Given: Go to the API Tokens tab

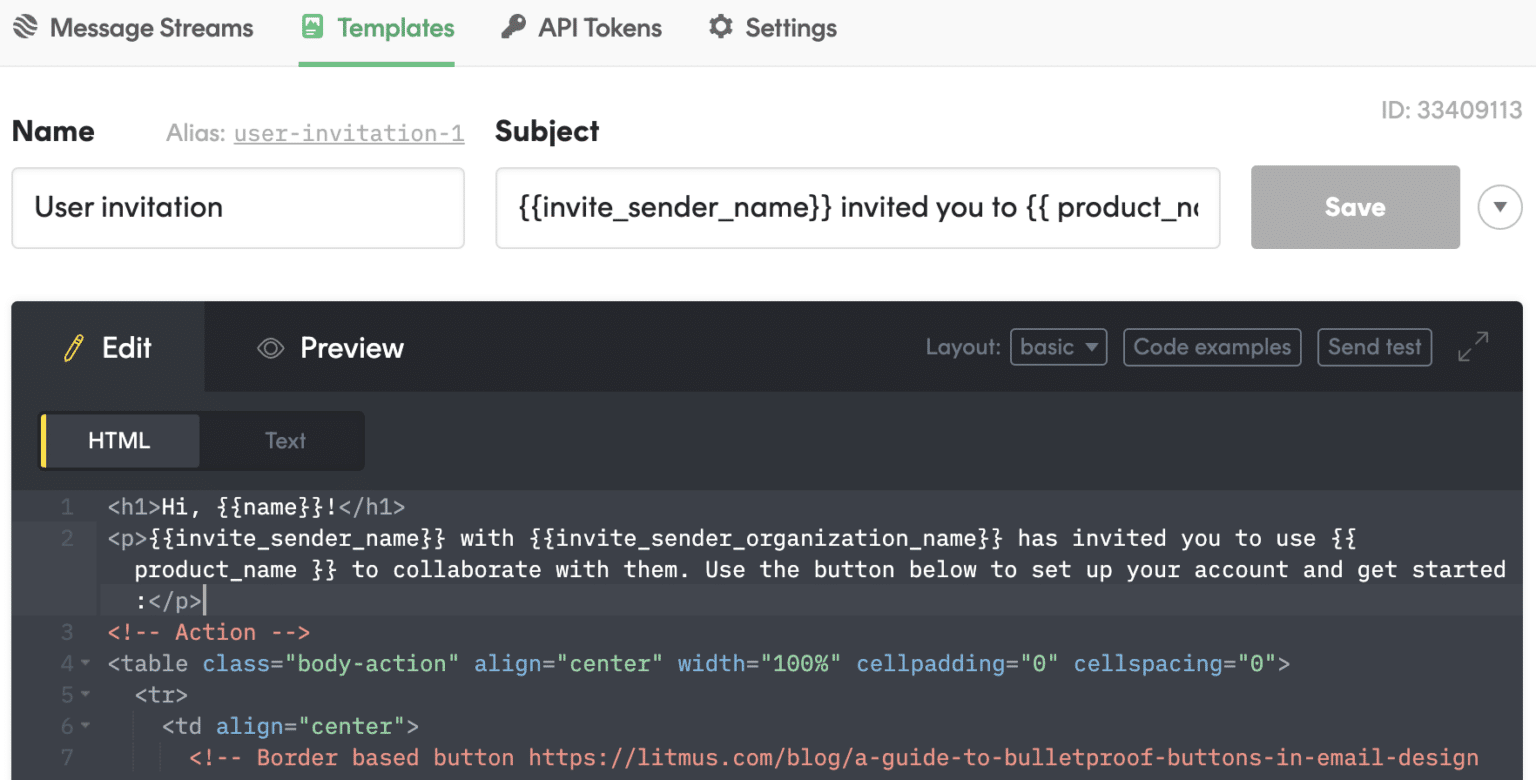Looking at the screenshot, I should [x=581, y=28].
